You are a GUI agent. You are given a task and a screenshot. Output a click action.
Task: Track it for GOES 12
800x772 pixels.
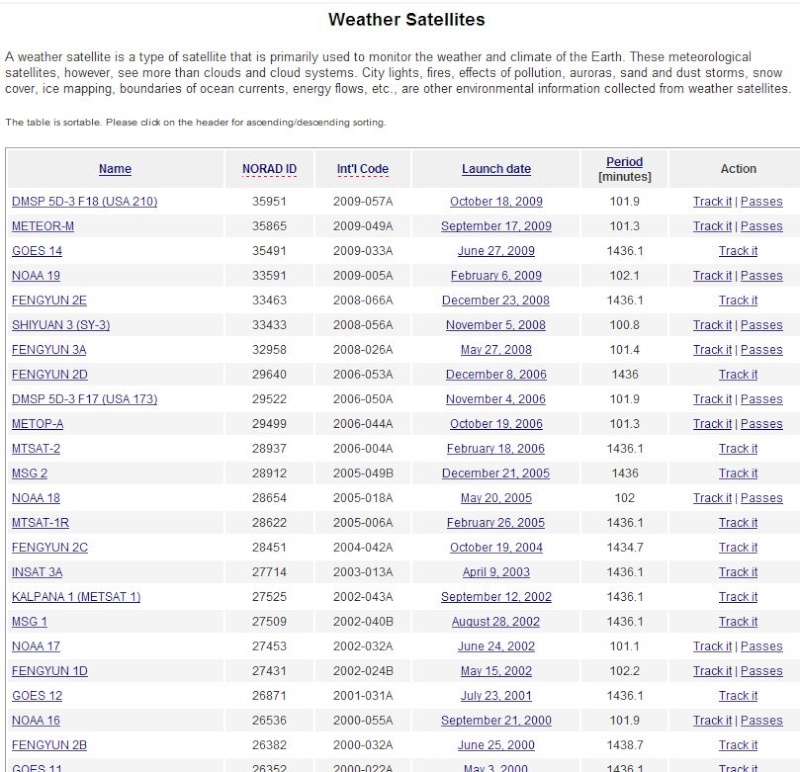pos(738,696)
